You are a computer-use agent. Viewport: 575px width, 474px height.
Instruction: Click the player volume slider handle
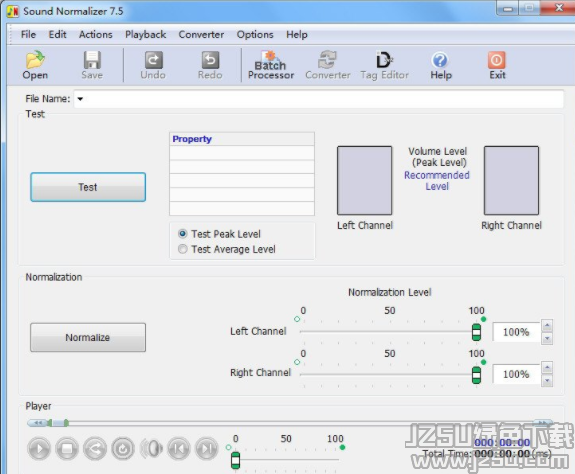point(235,460)
